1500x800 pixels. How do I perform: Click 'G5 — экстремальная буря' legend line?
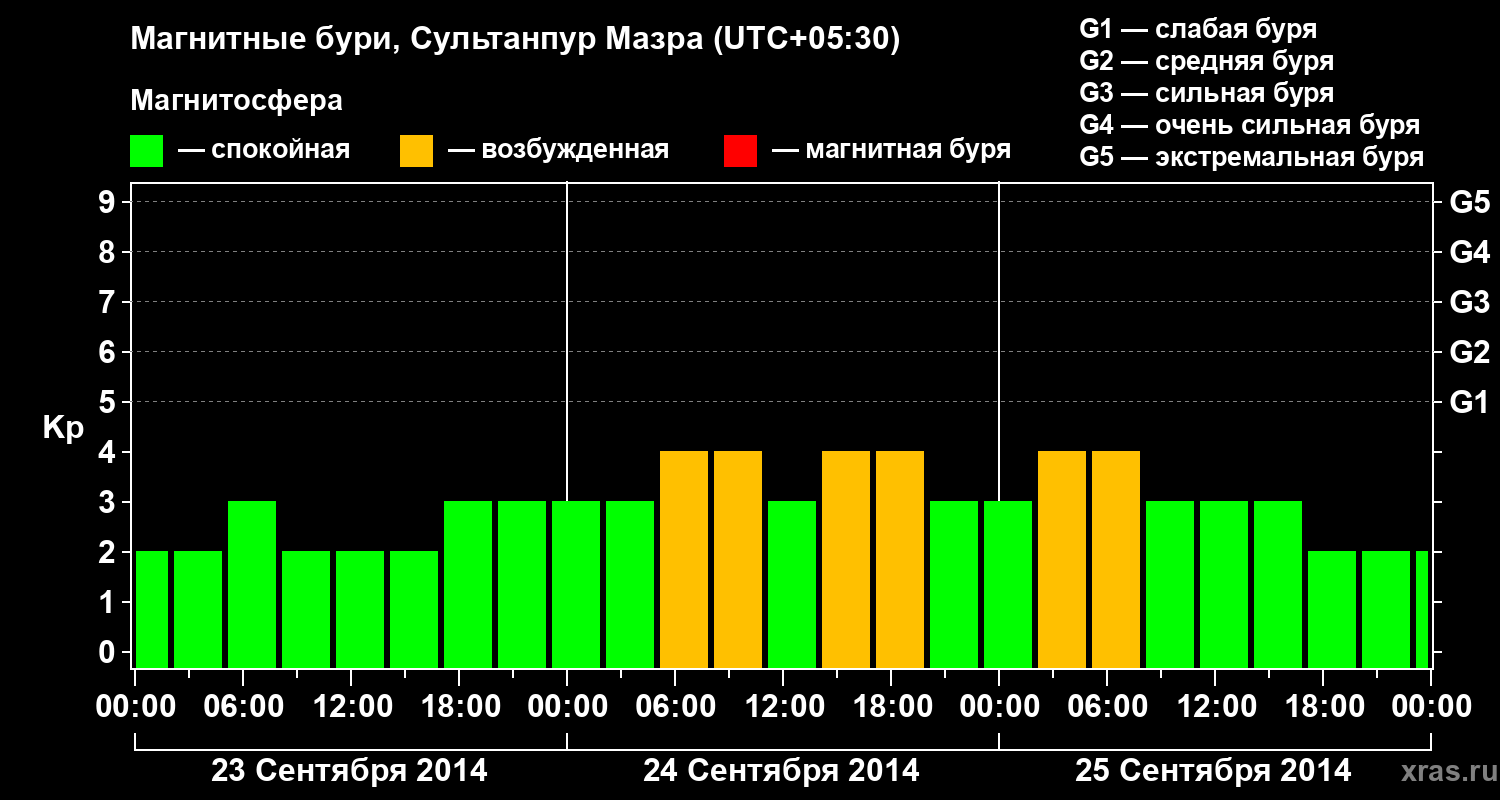pyautogui.click(x=1252, y=157)
